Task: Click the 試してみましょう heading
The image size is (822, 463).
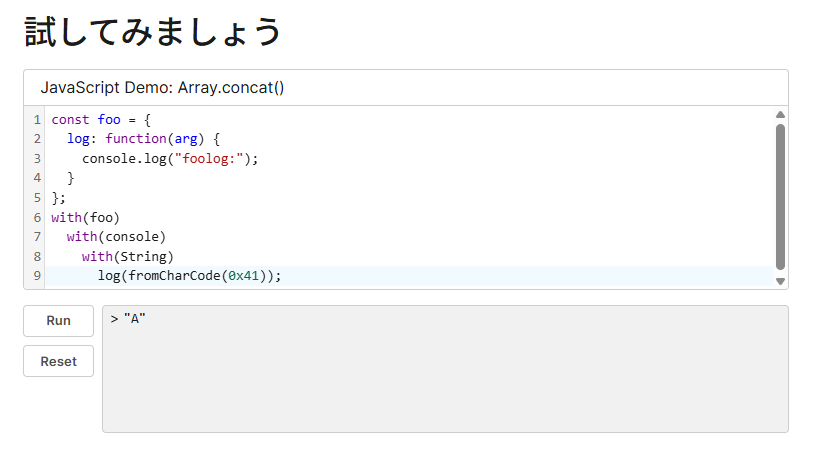Action: [153, 31]
